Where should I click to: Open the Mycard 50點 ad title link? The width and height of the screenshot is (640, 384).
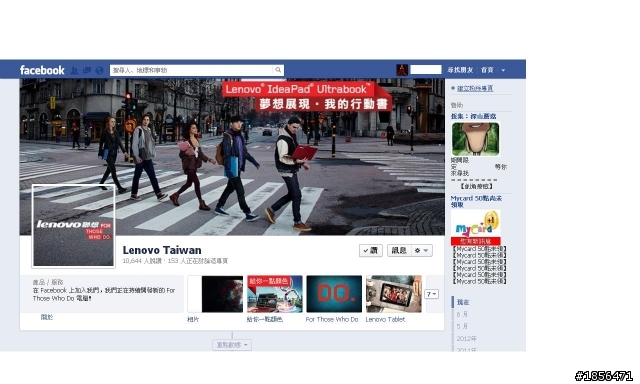tap(476, 202)
